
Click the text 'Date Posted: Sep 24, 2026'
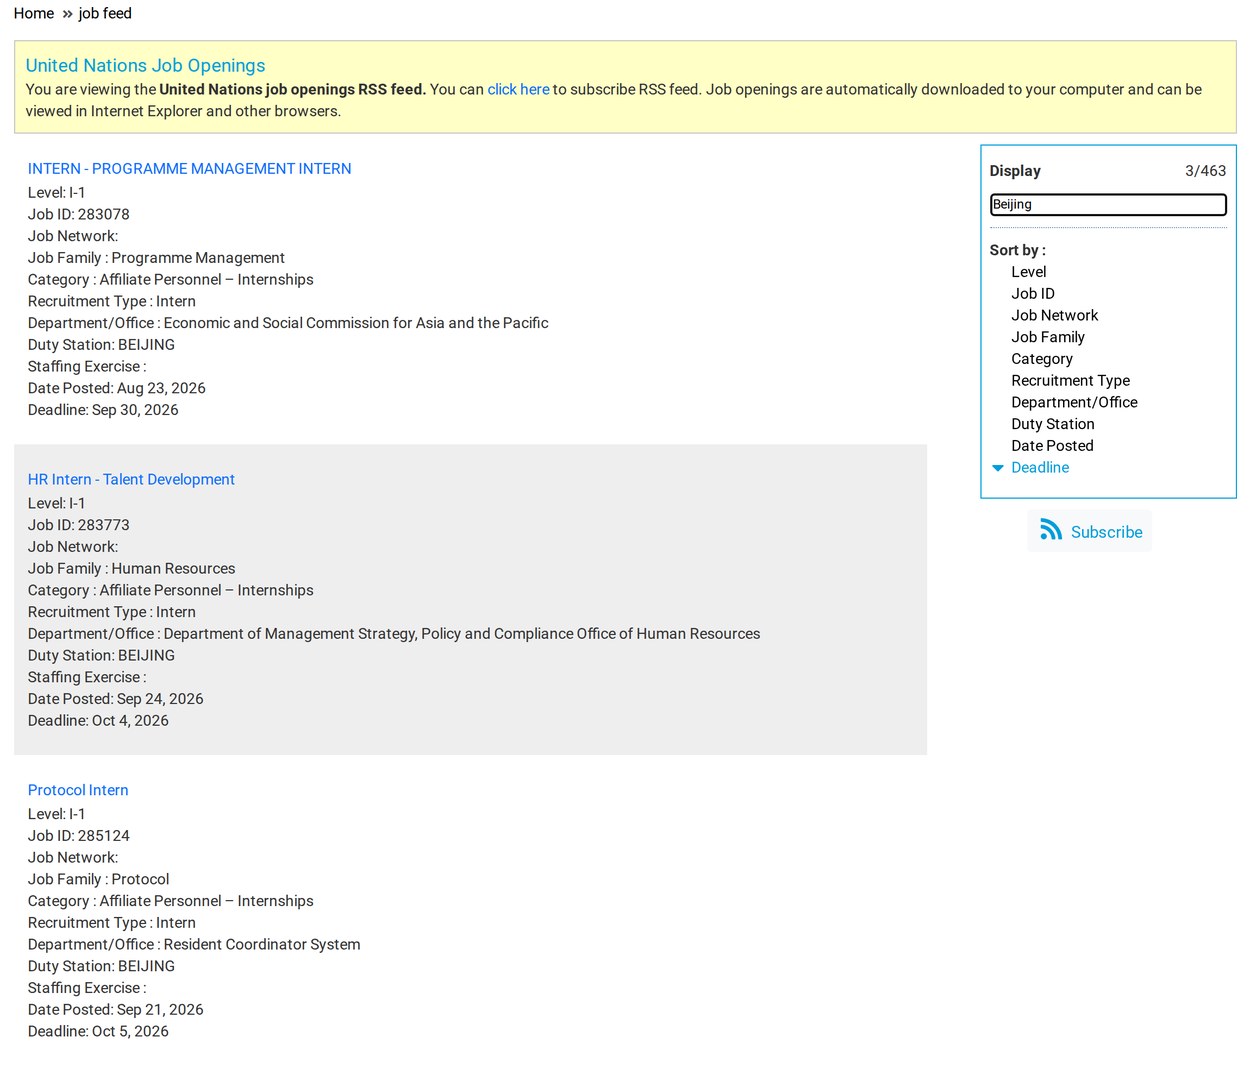116,699
